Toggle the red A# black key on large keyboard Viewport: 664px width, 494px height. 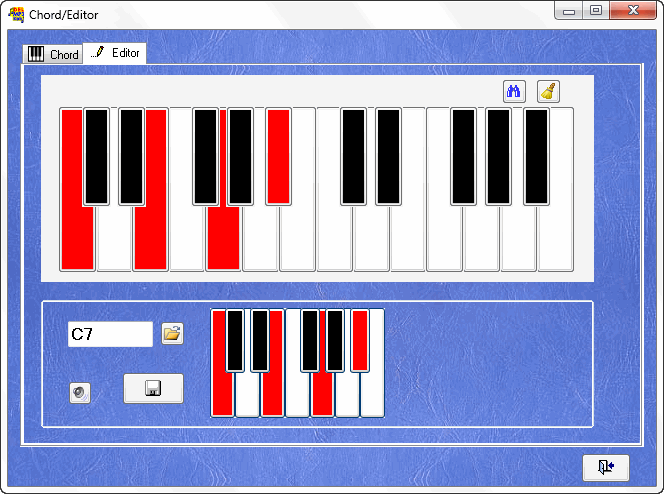(x=278, y=157)
